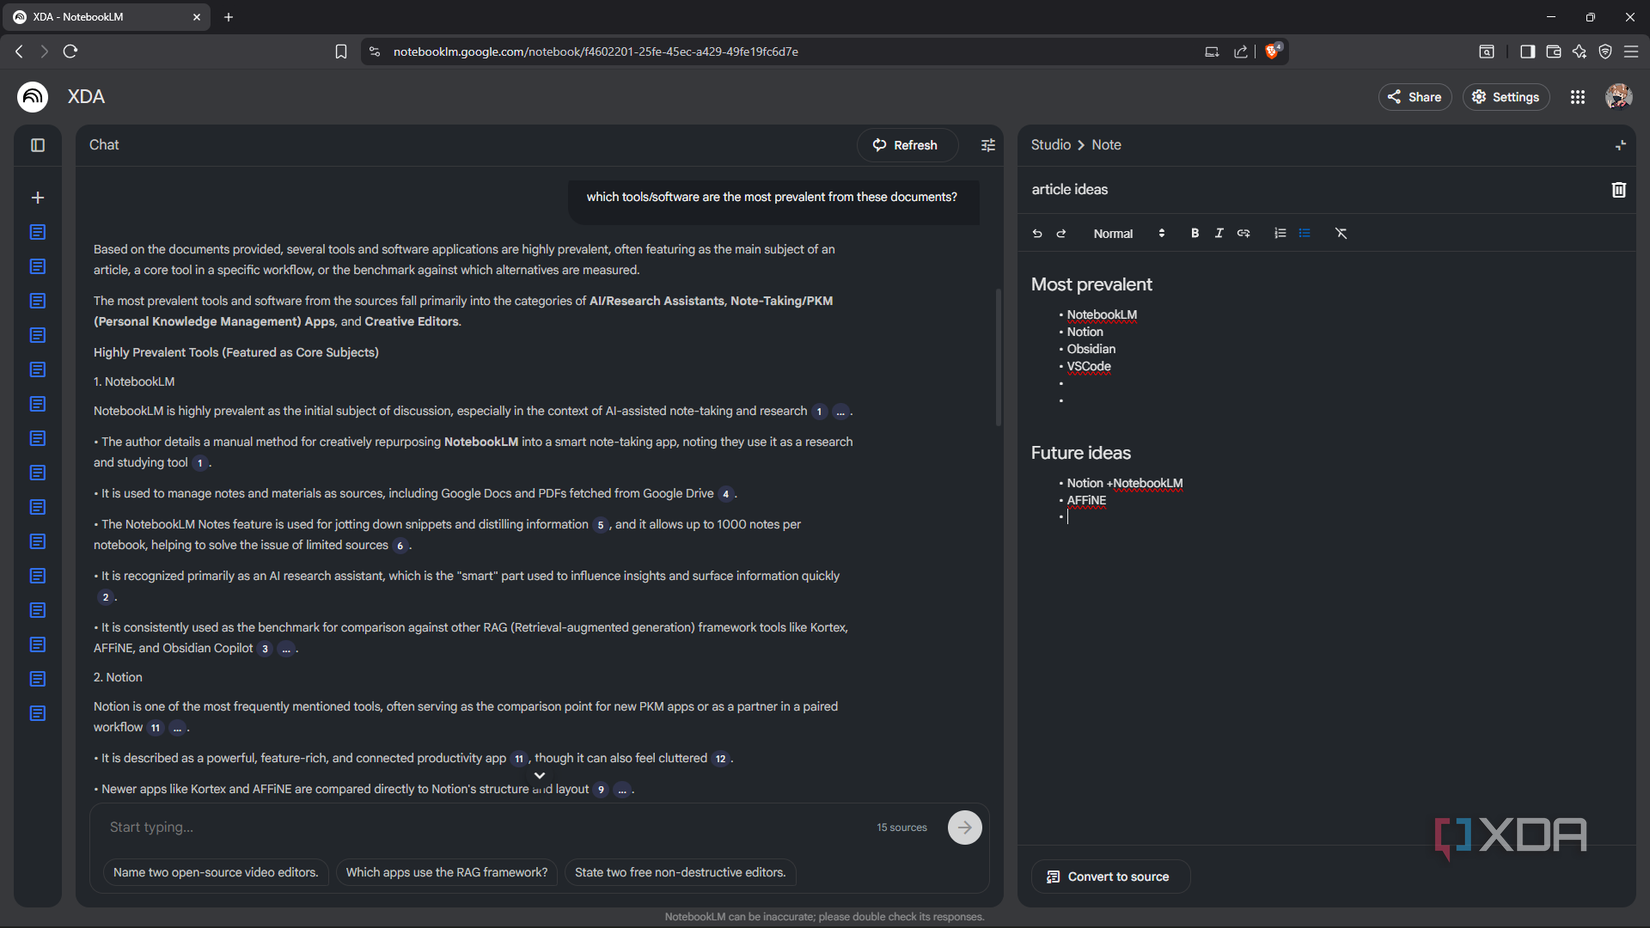Click Convert to source
This screenshot has height=928, width=1650.
[1110, 876]
